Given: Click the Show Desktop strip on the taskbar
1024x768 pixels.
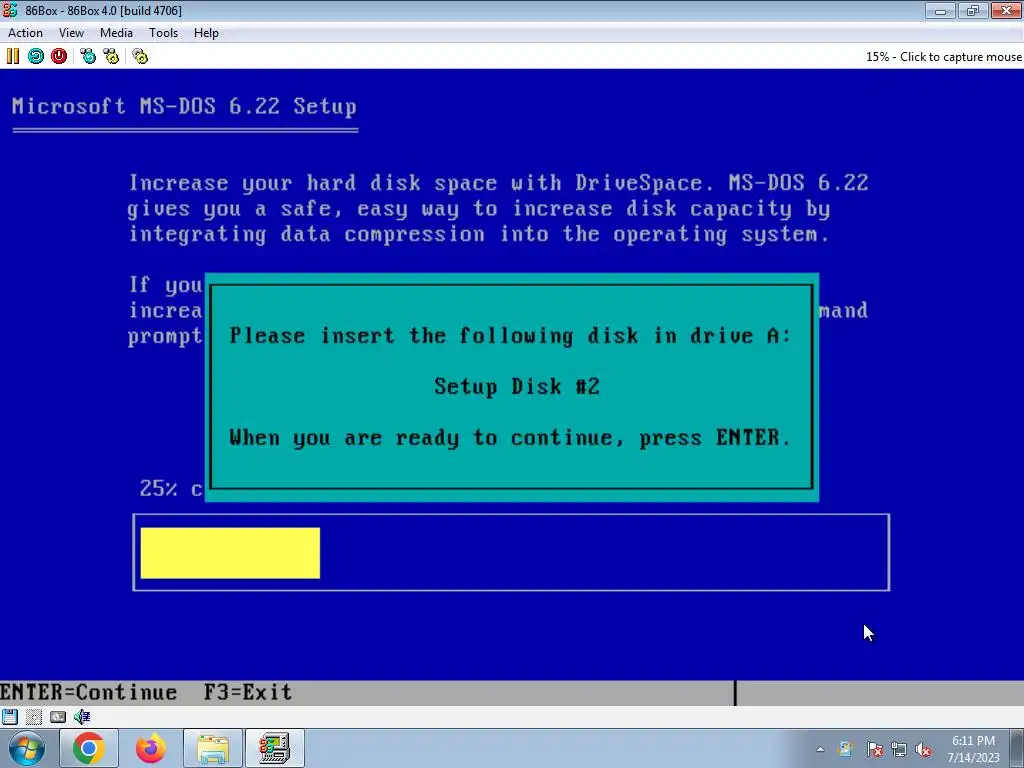Looking at the screenshot, I should [1016, 748].
